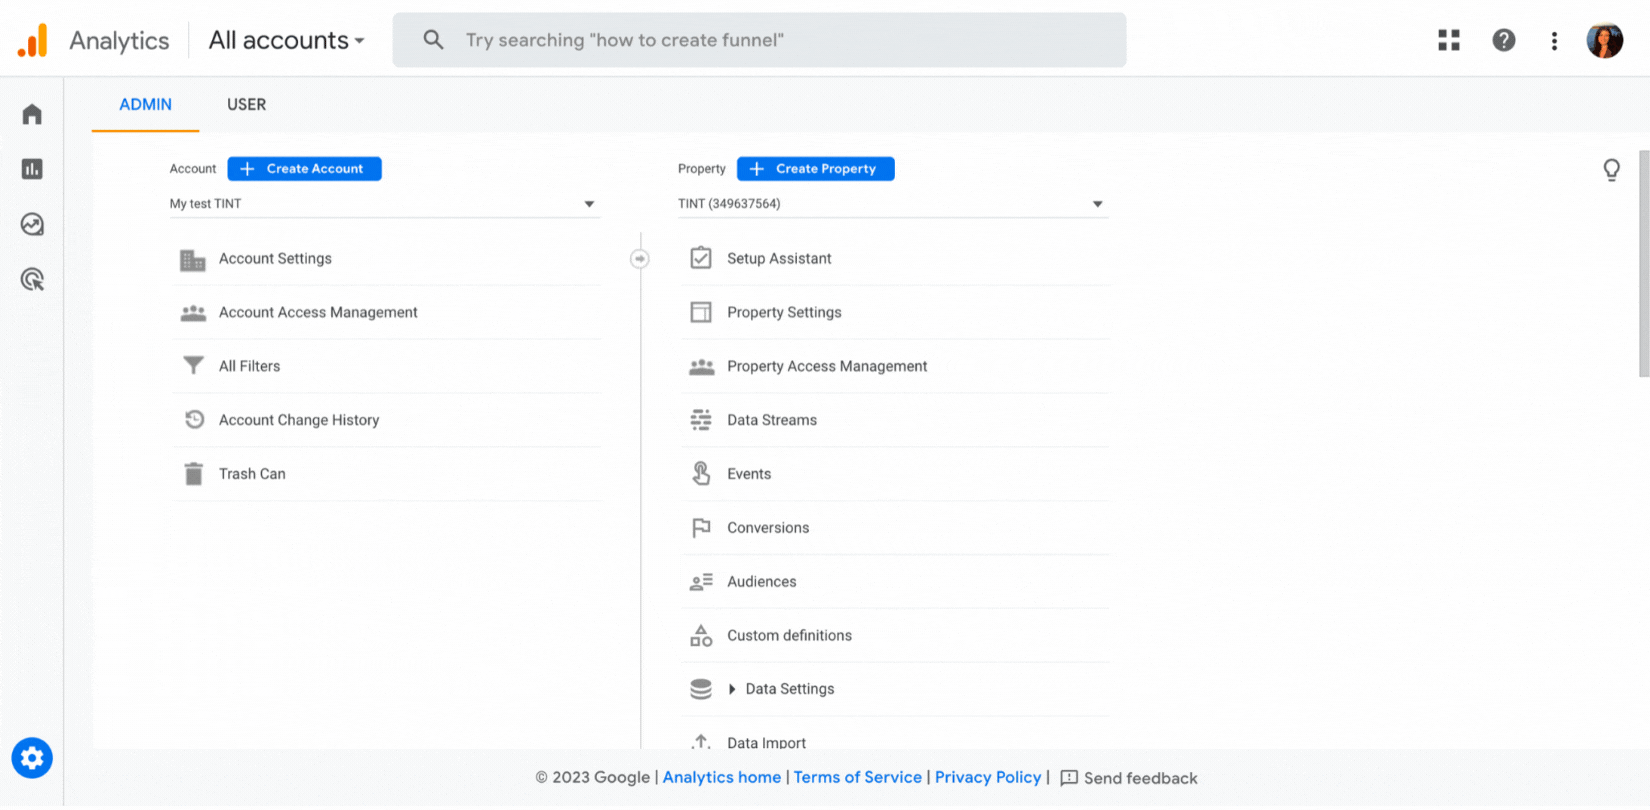Open Events text entry
Image resolution: width=1650 pixels, height=810 pixels.
point(749,474)
